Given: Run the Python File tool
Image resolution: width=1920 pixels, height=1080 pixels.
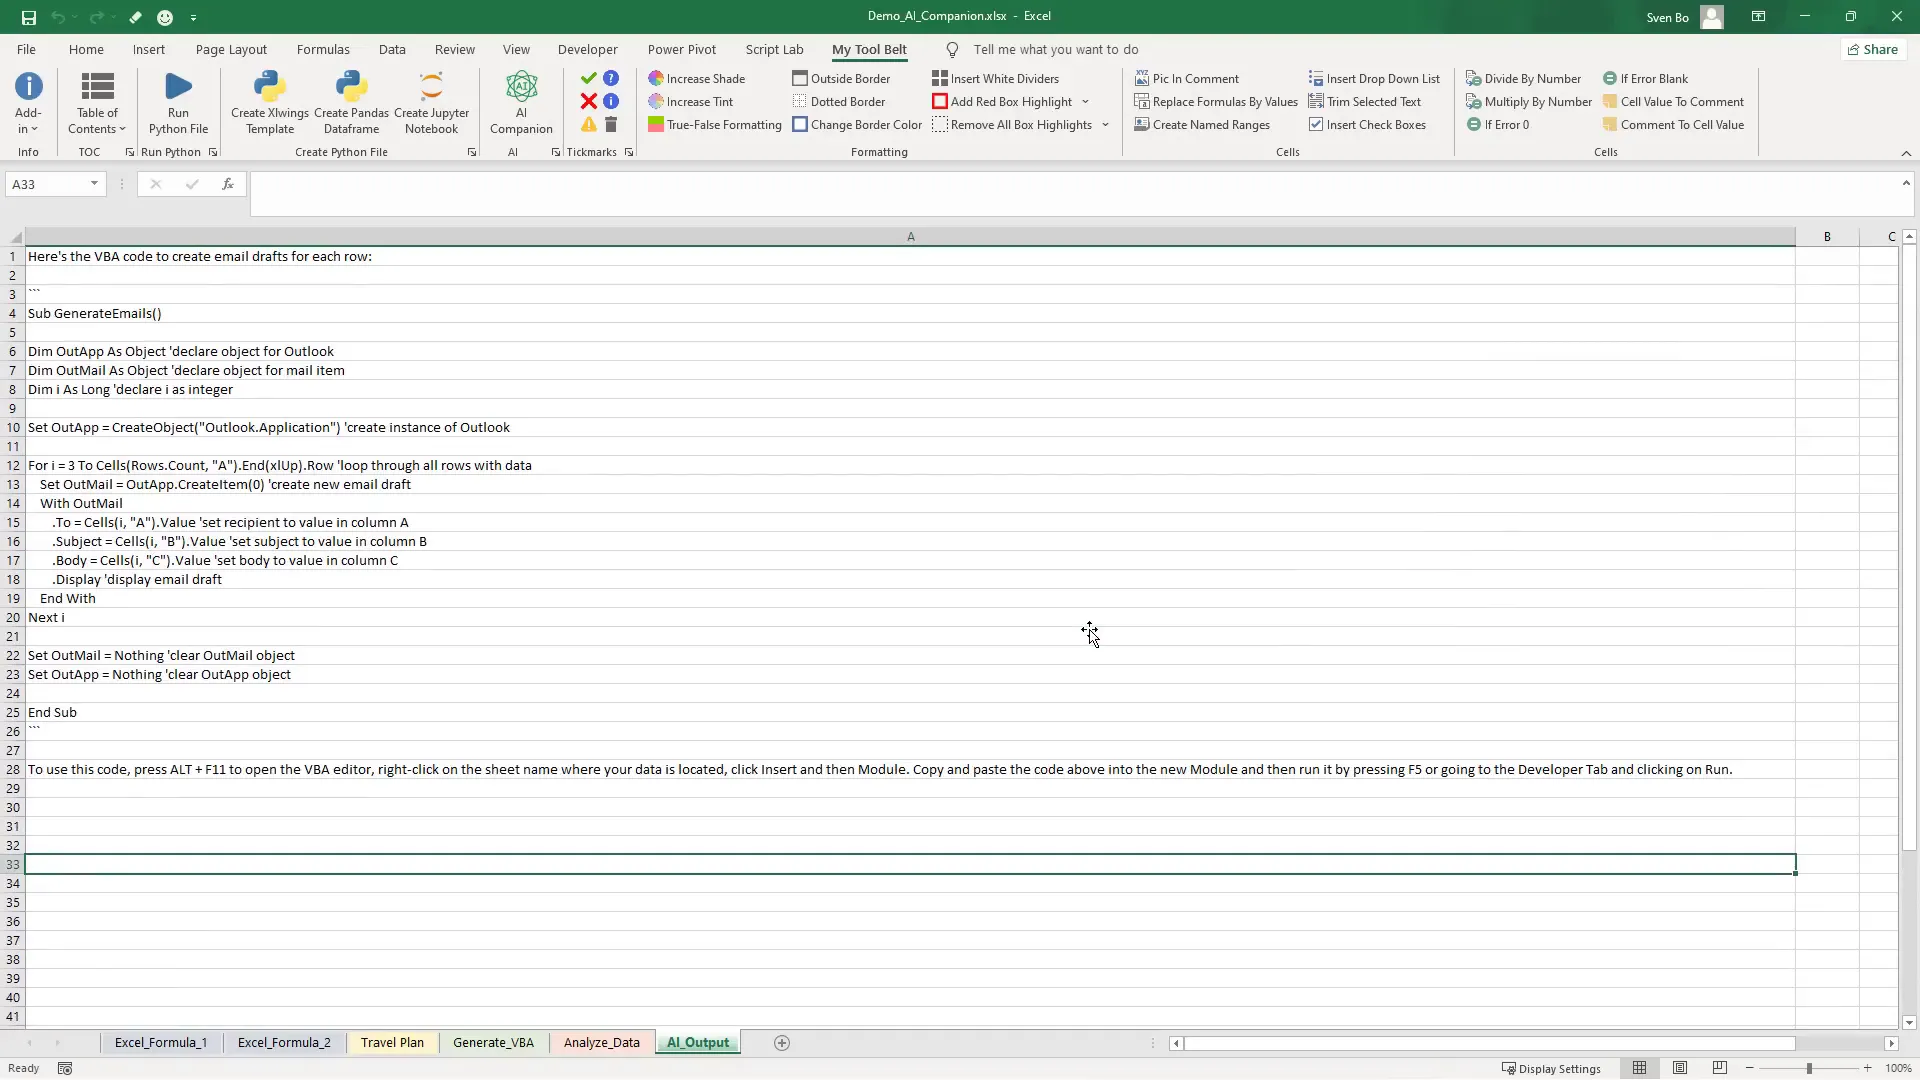Looking at the screenshot, I should pos(177,103).
